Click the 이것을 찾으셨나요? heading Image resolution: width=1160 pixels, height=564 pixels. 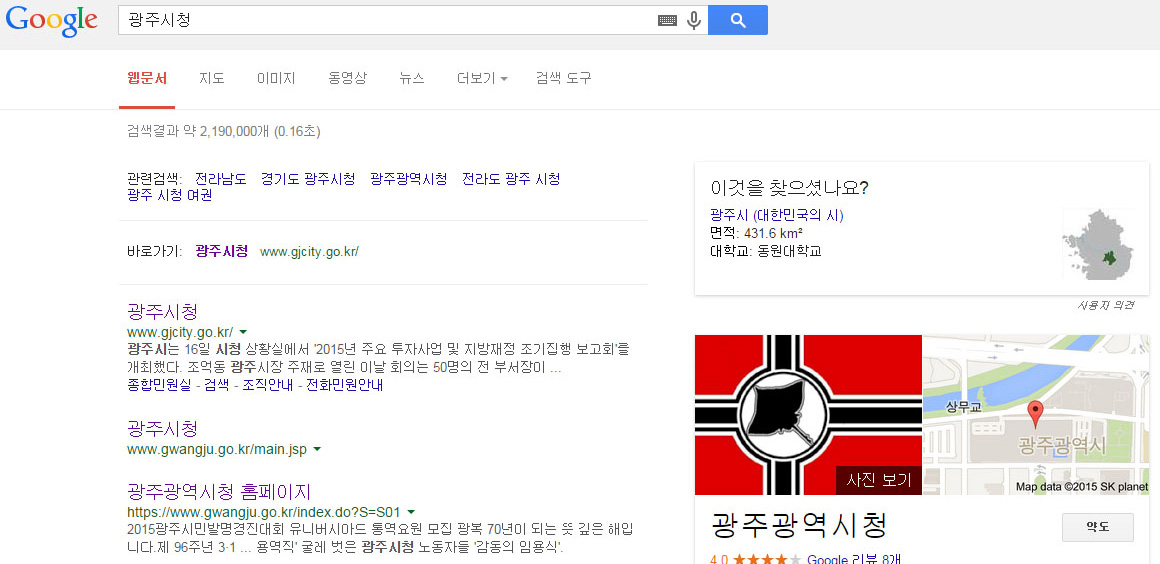789,187
